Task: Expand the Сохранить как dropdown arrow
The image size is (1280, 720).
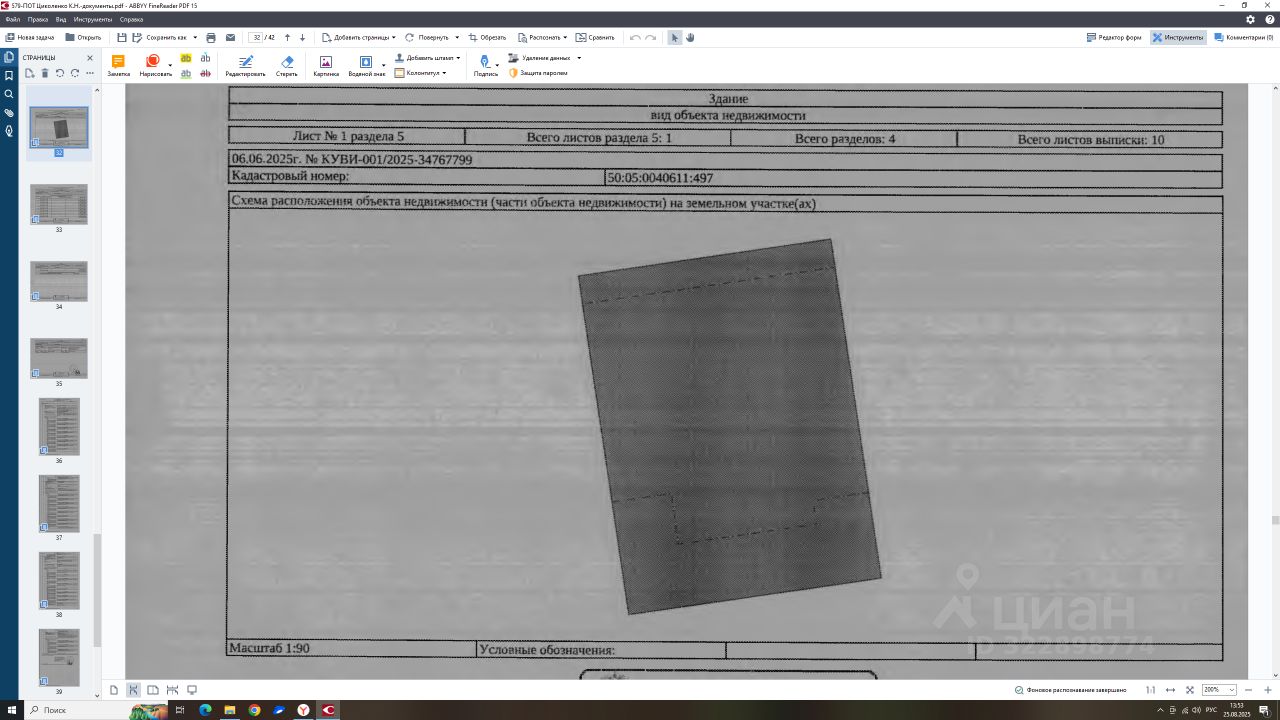Action: pos(195,37)
